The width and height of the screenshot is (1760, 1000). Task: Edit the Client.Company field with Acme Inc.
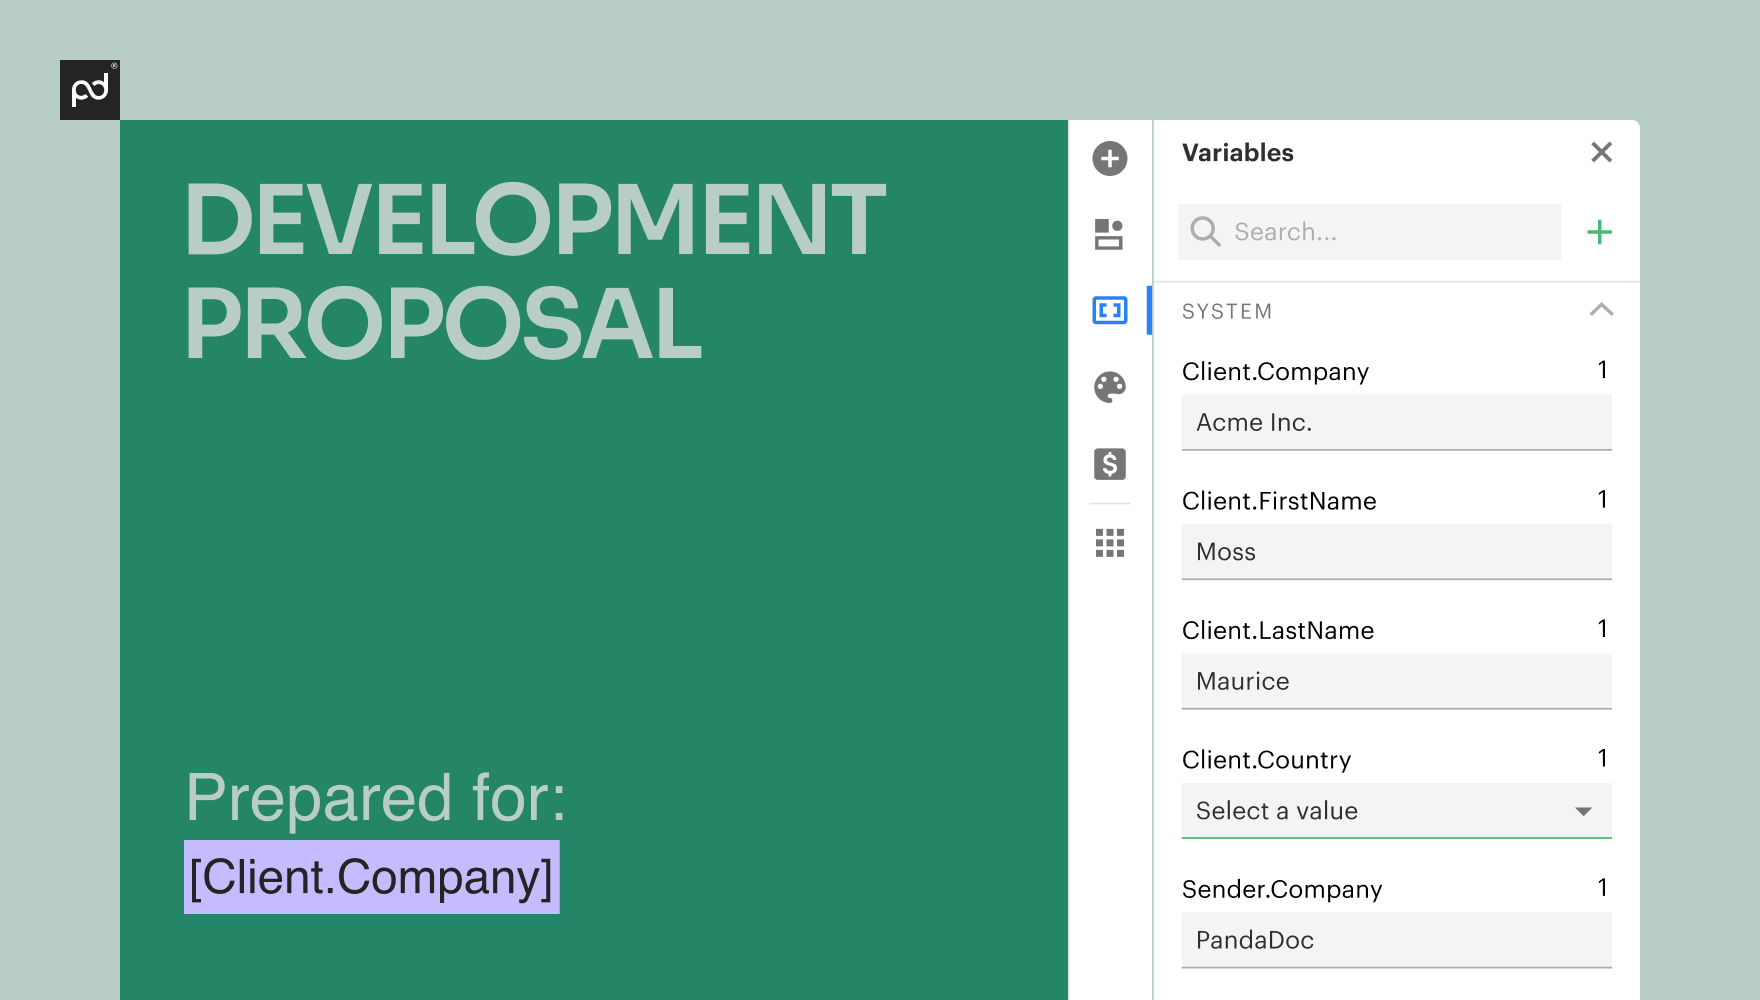point(1396,423)
